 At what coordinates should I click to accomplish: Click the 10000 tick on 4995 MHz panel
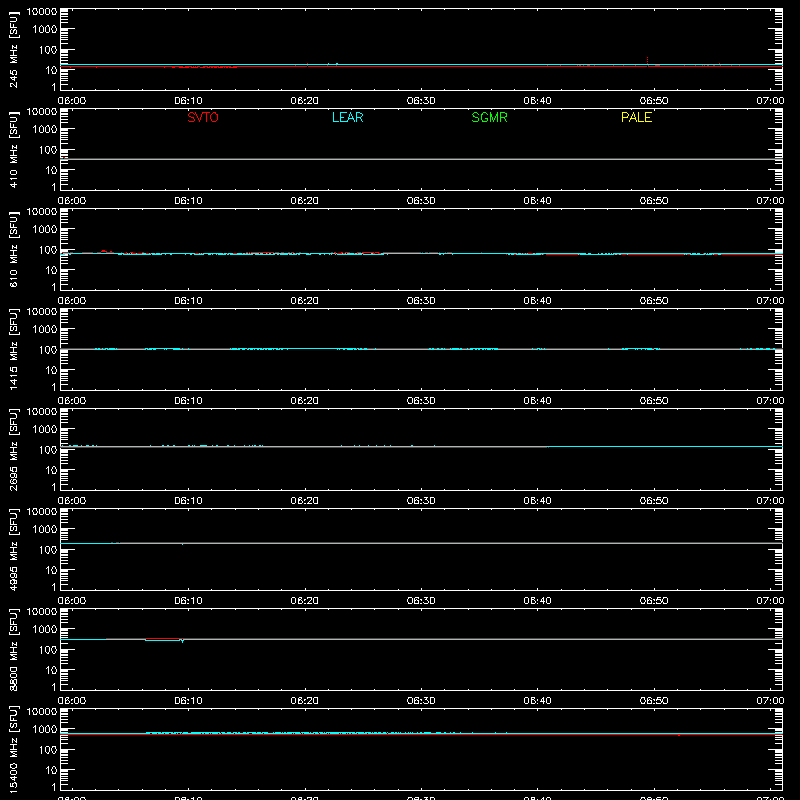(x=42, y=512)
